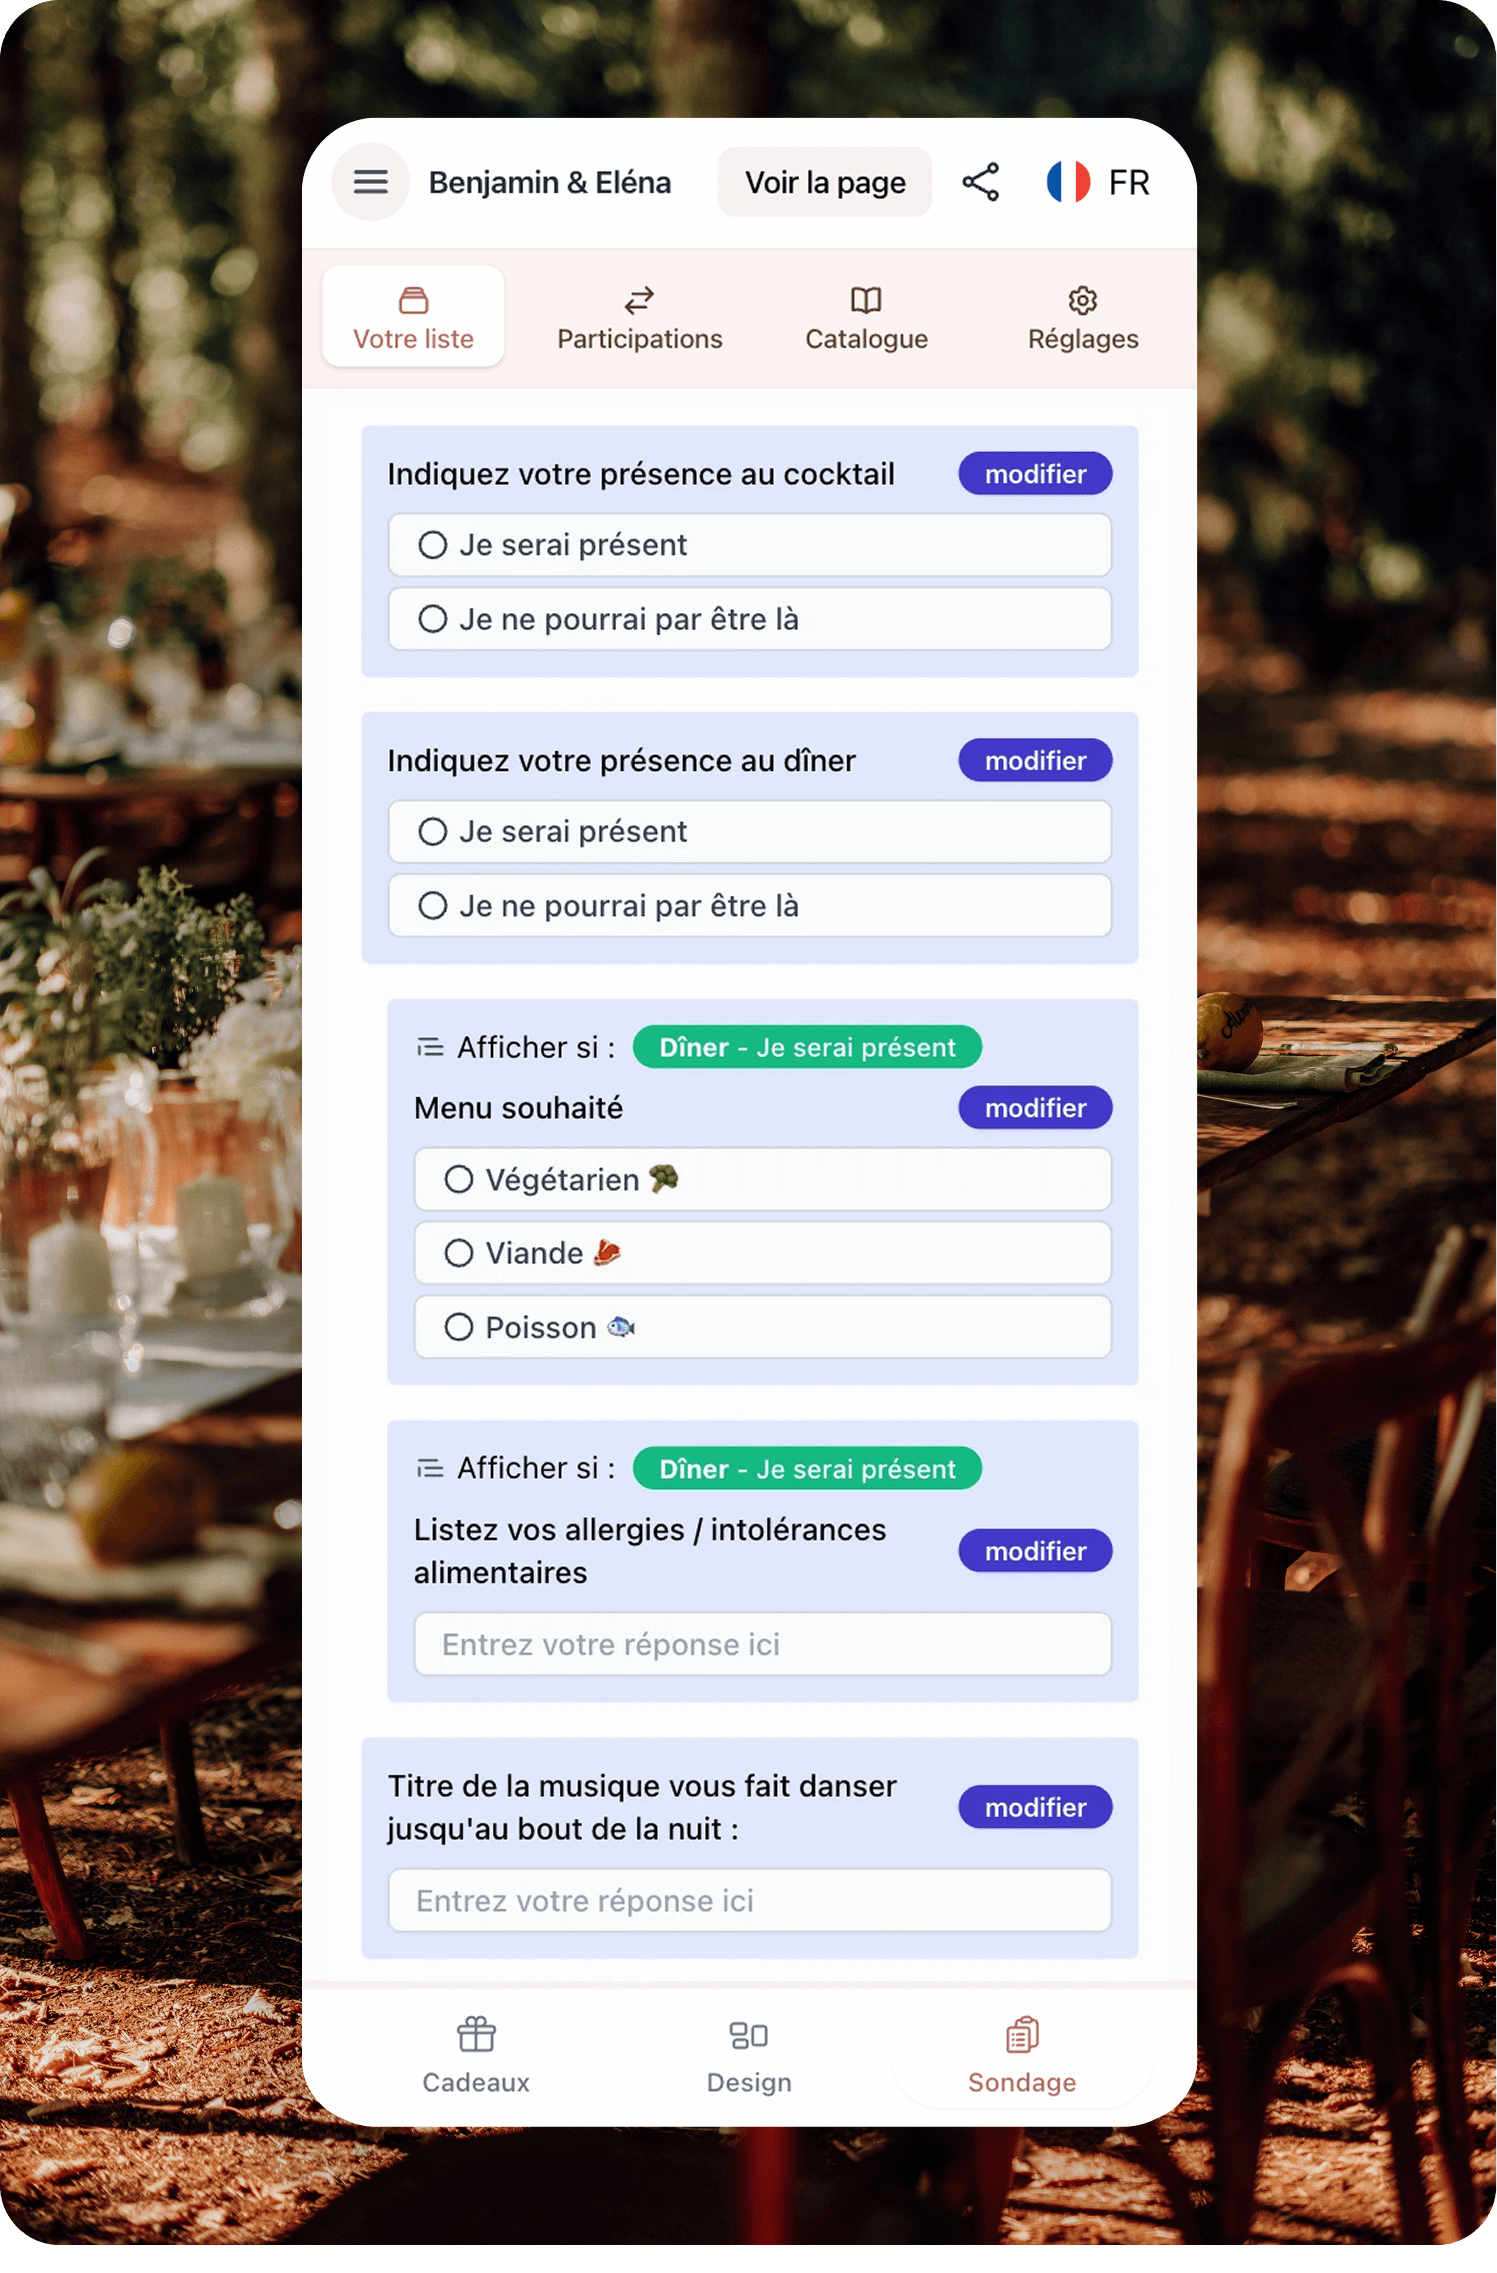The width and height of the screenshot is (1497, 2273).
Task: Click the share icon
Action: click(x=980, y=182)
